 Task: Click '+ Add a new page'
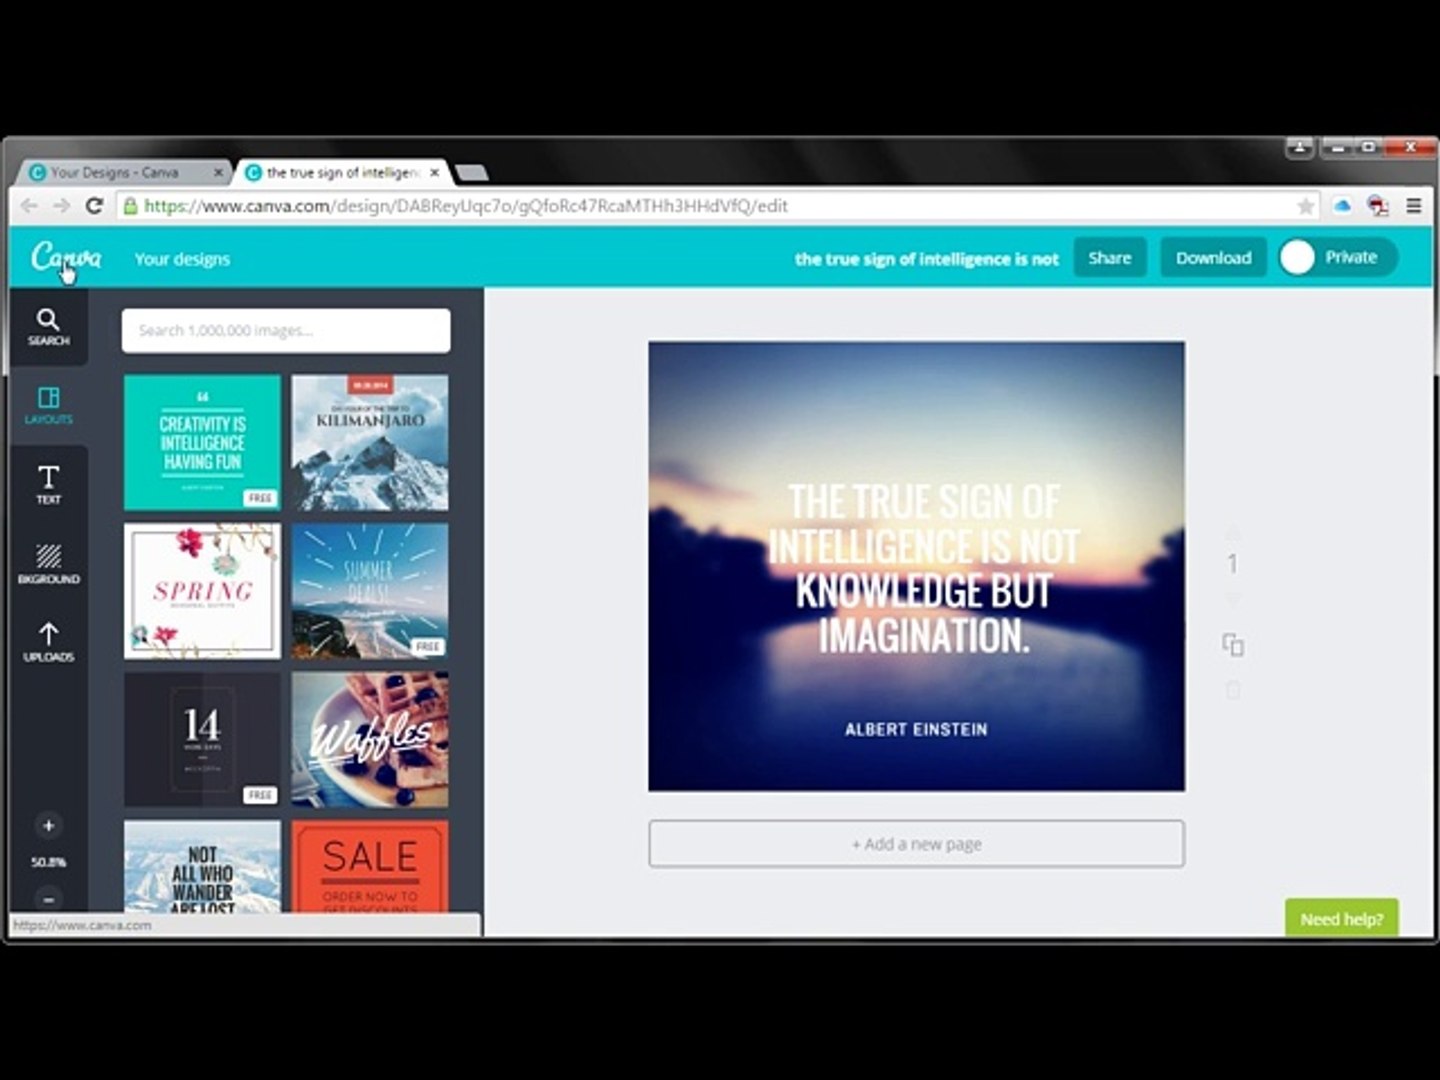coord(916,844)
